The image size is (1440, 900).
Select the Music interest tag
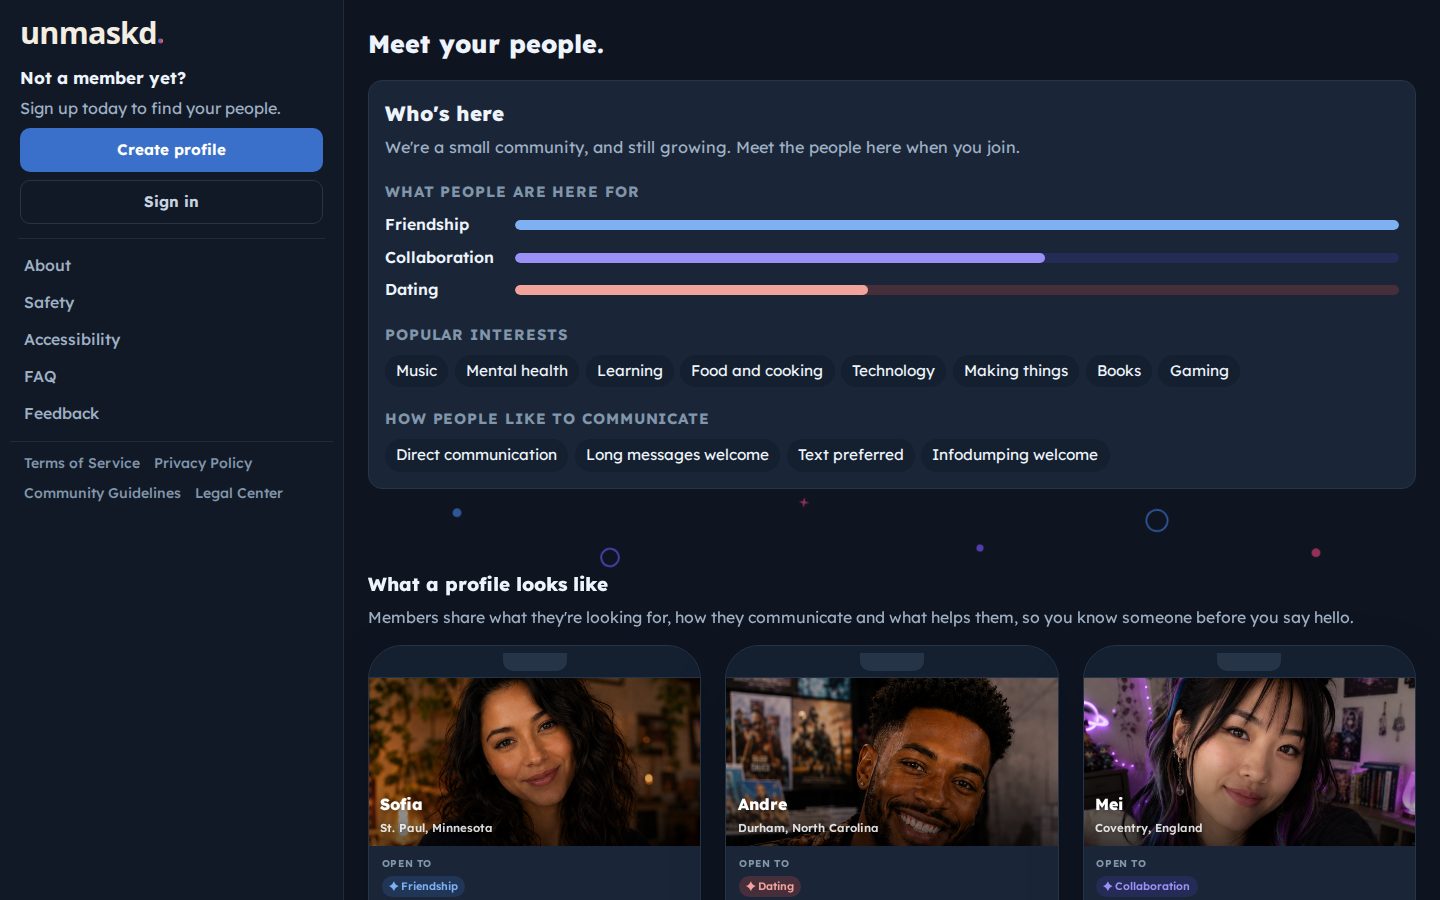coord(416,371)
